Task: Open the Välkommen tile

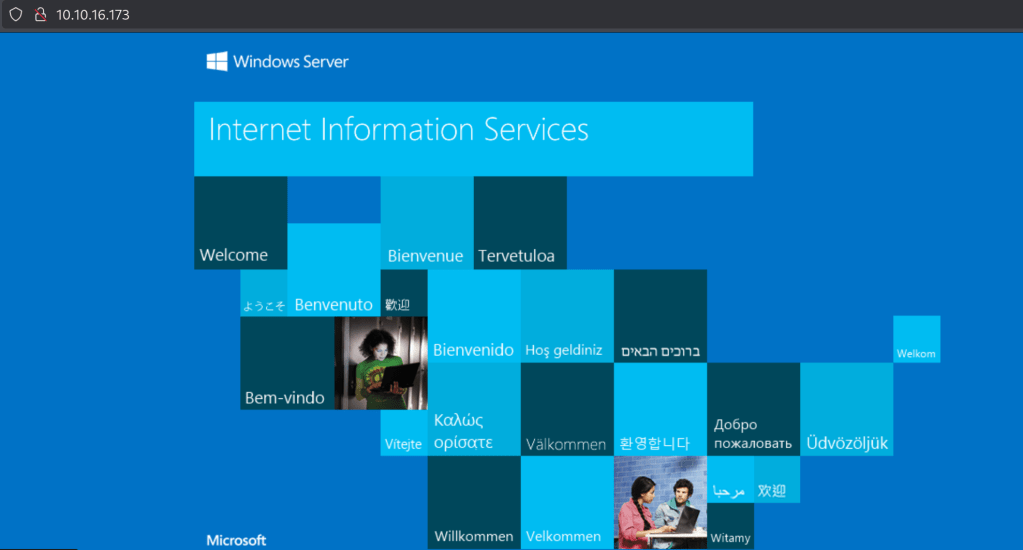Action: click(x=566, y=409)
